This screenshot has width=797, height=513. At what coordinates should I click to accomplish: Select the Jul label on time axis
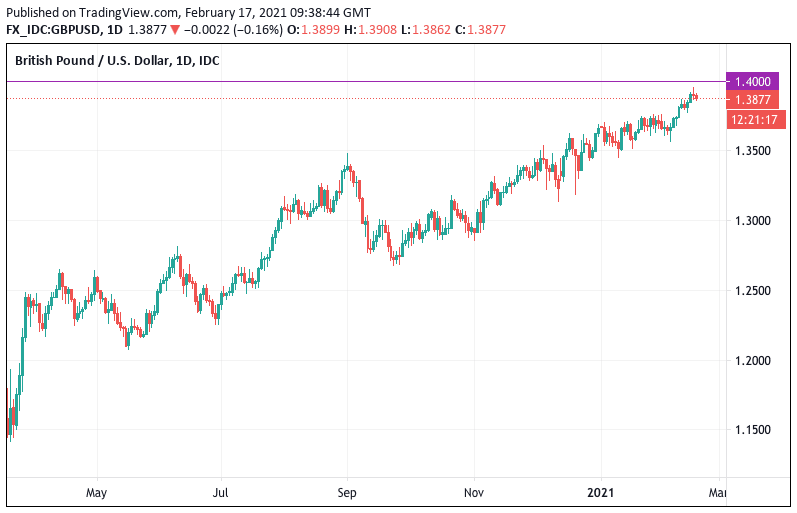coord(221,492)
